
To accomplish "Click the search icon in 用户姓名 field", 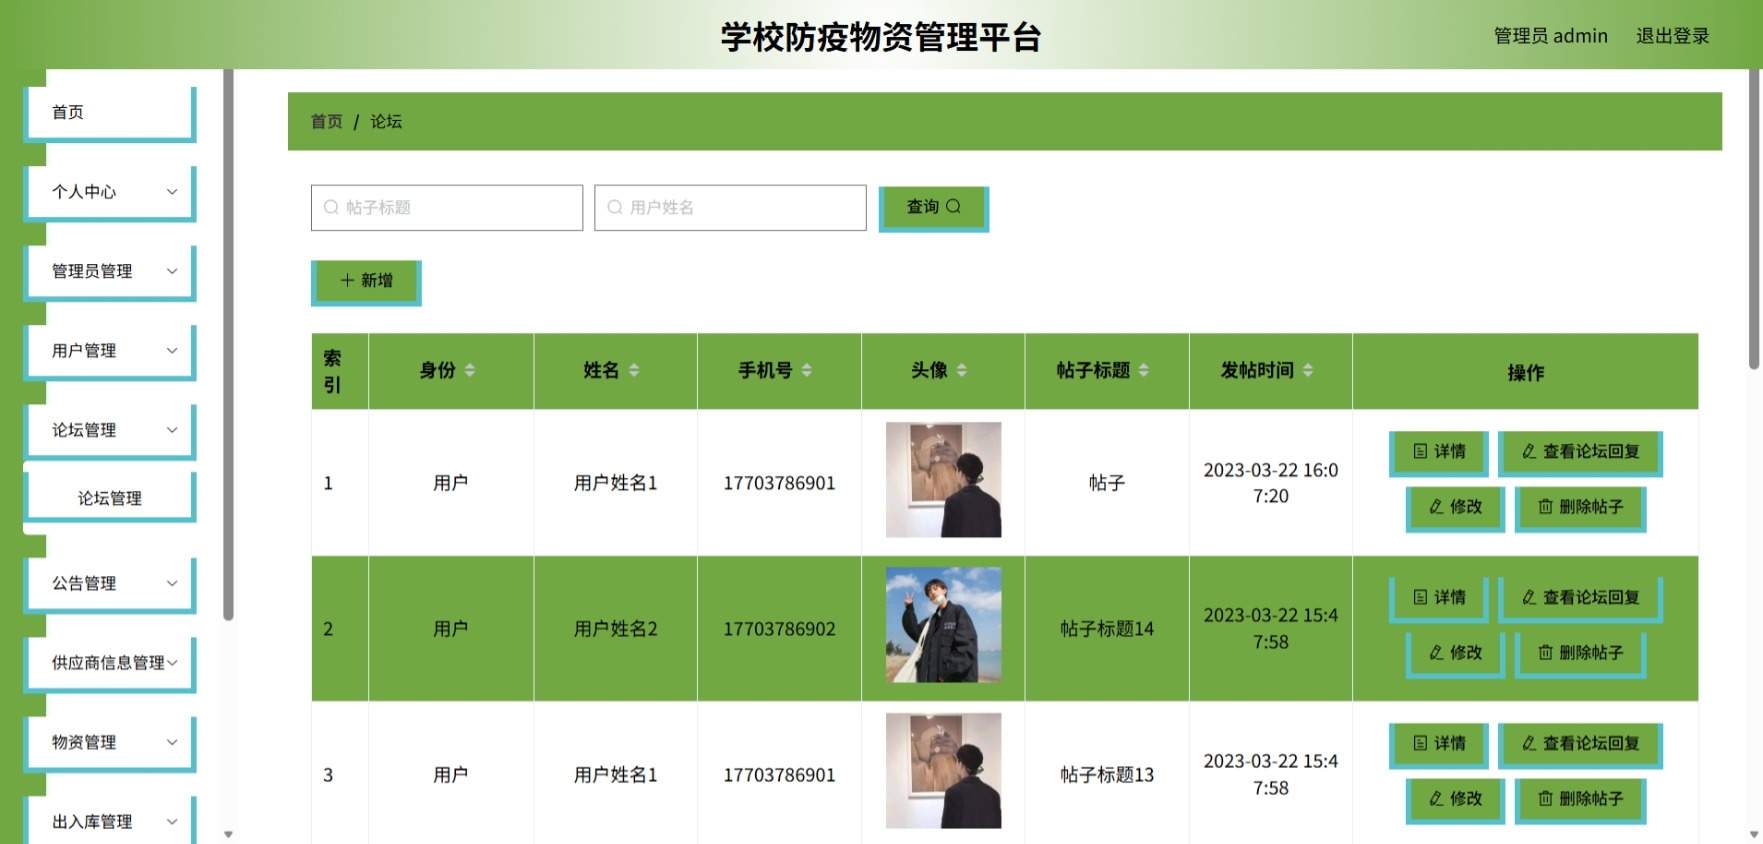I will pos(615,207).
